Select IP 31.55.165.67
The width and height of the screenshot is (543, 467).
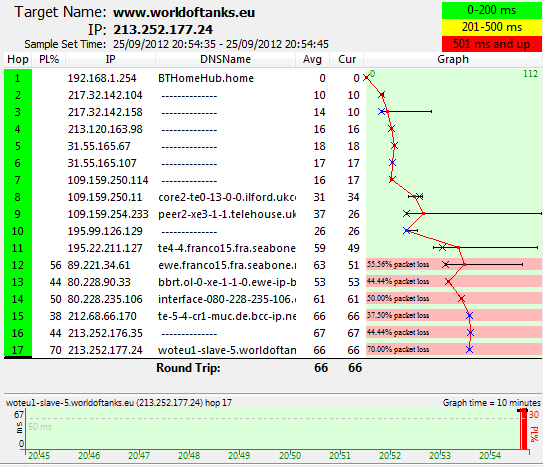pos(99,146)
